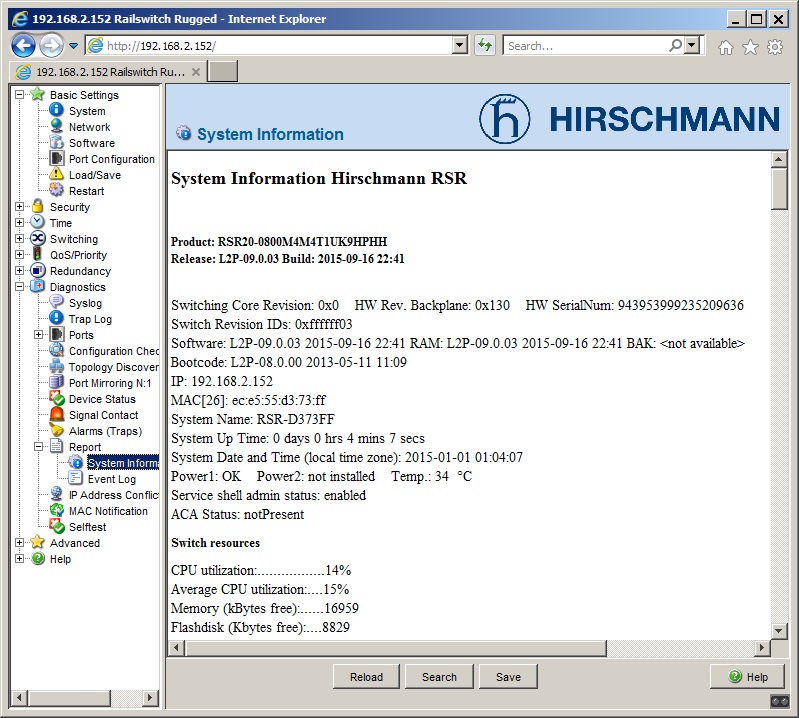799x718 pixels.
Task: Click the Network globe icon
Action: pyautogui.click(x=56, y=126)
